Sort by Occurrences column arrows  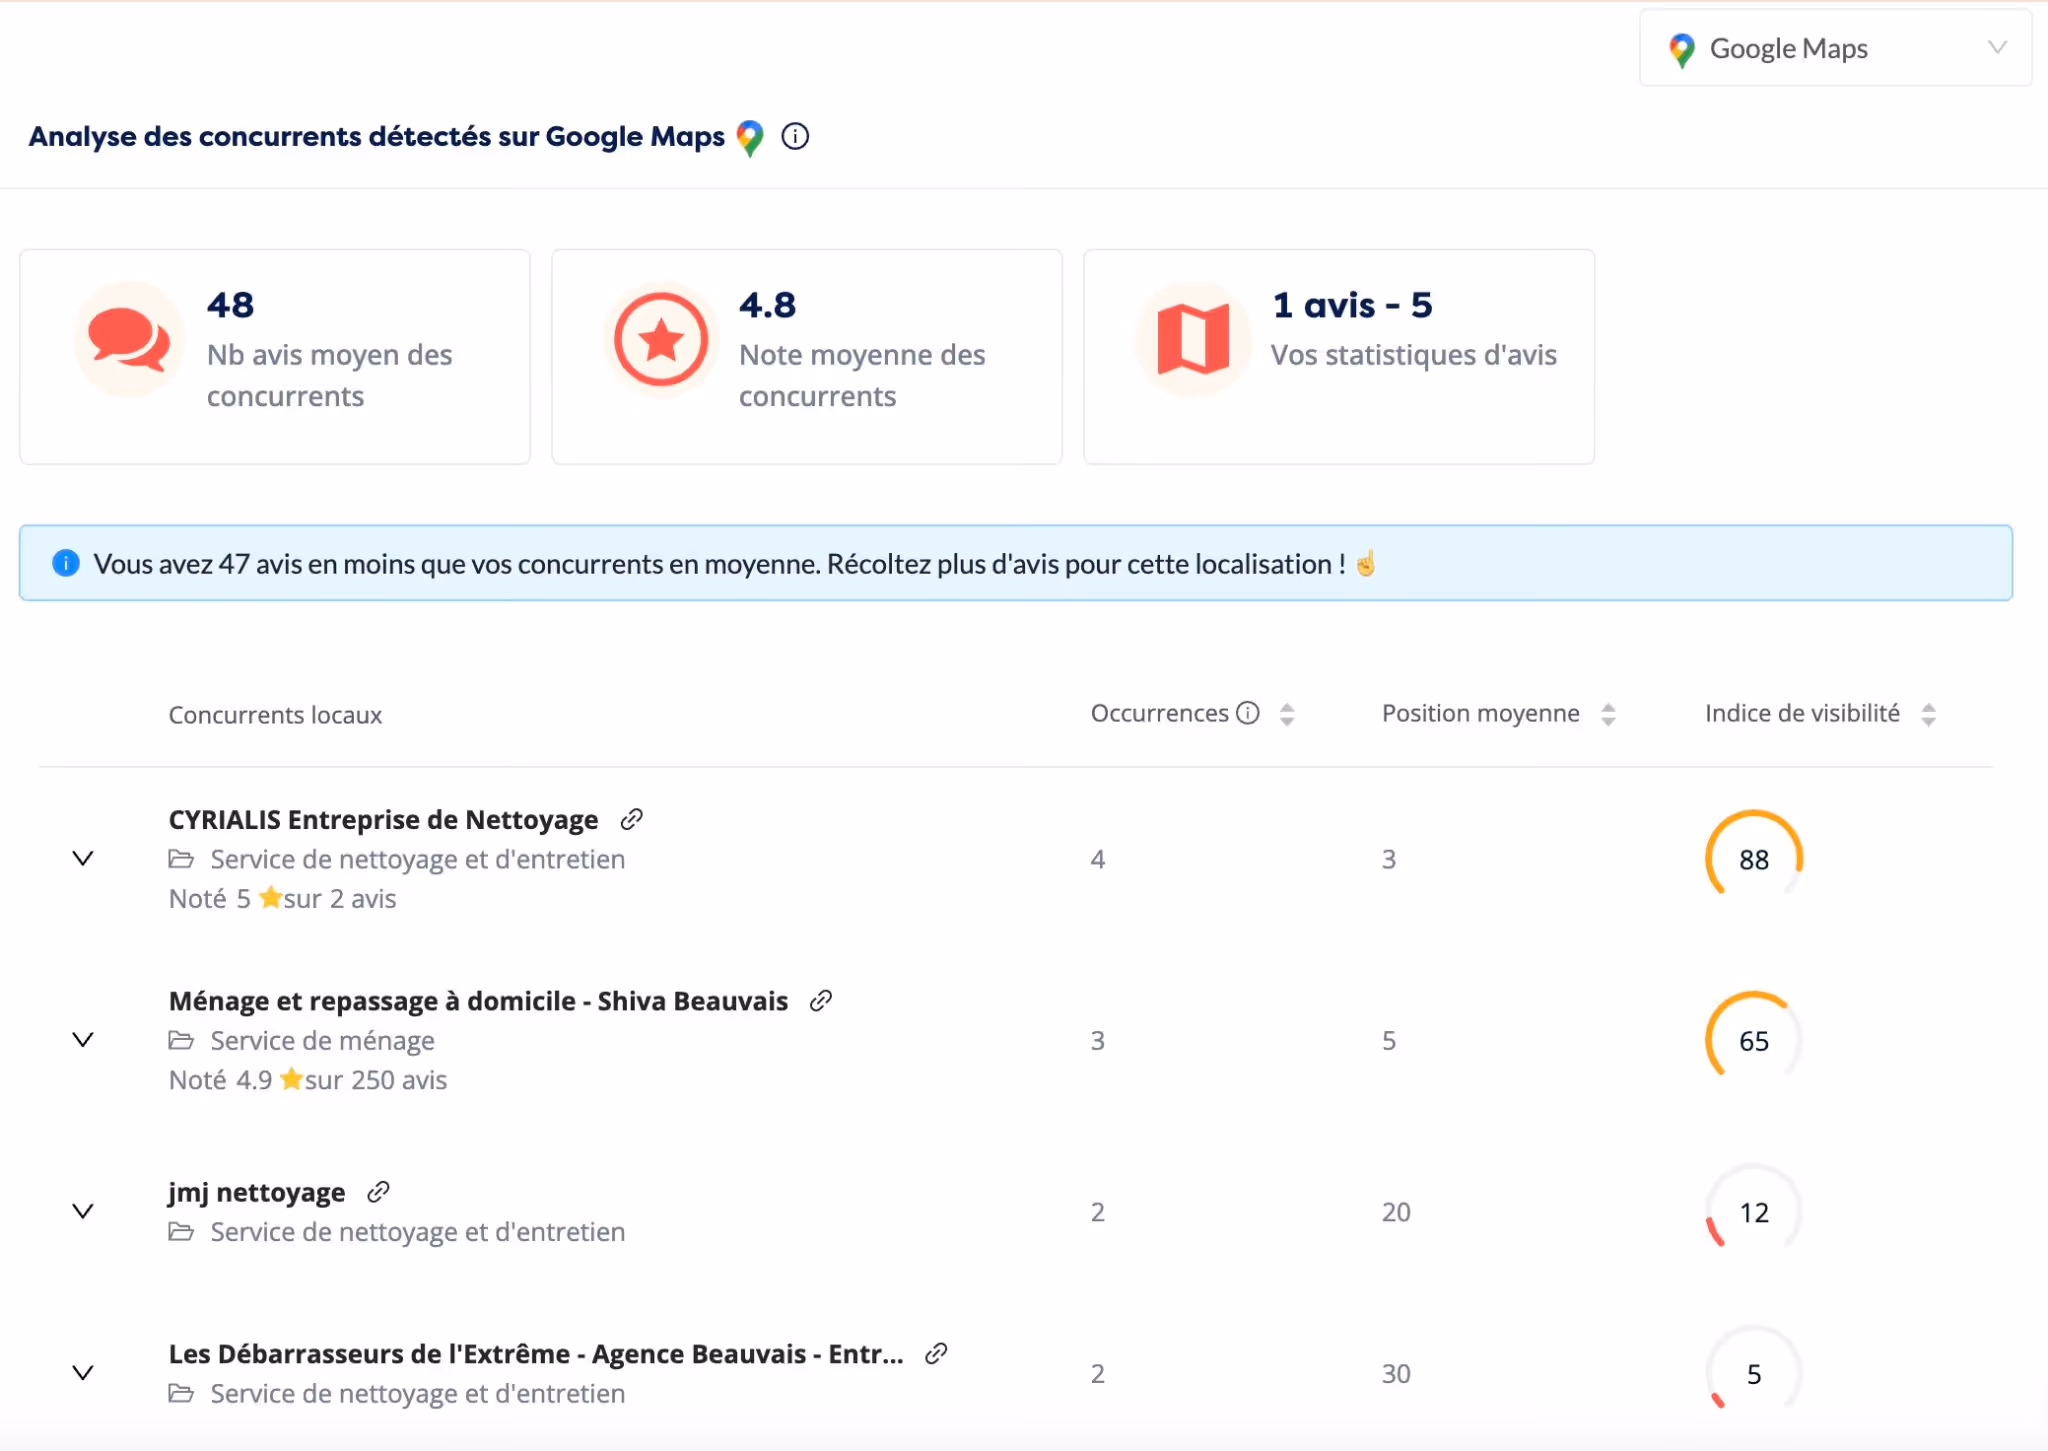1287,714
